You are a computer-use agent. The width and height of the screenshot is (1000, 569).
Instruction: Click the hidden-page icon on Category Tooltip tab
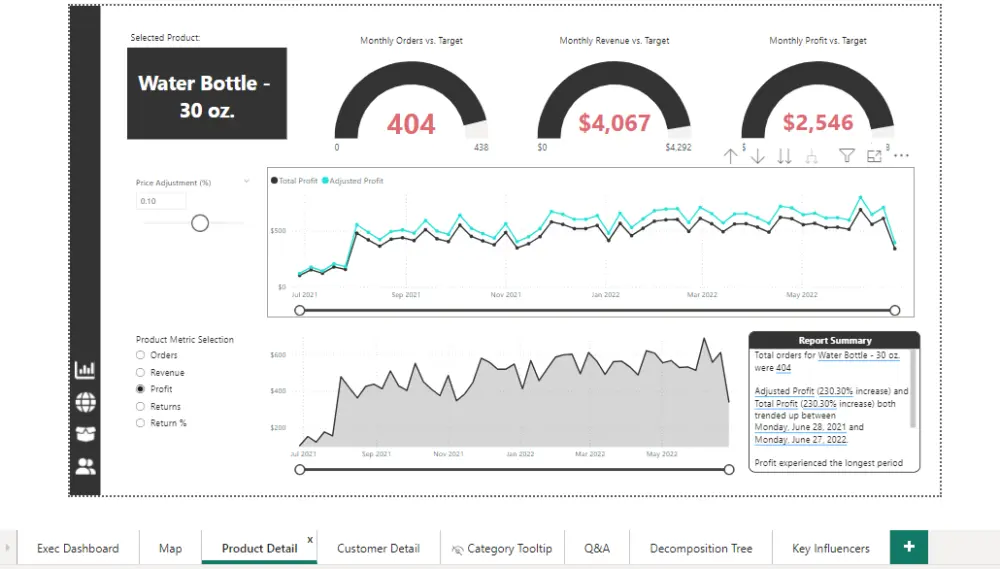tap(457, 549)
